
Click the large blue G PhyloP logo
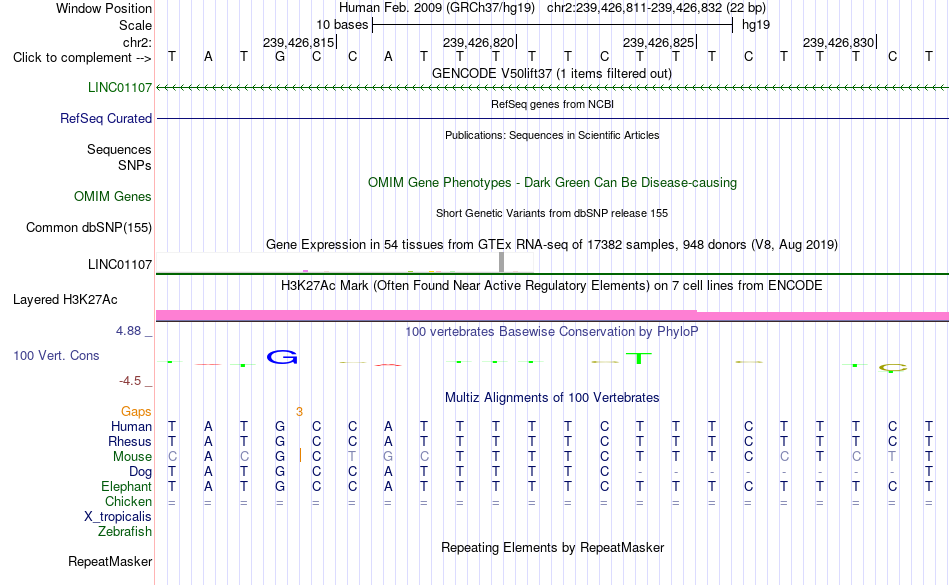282,357
